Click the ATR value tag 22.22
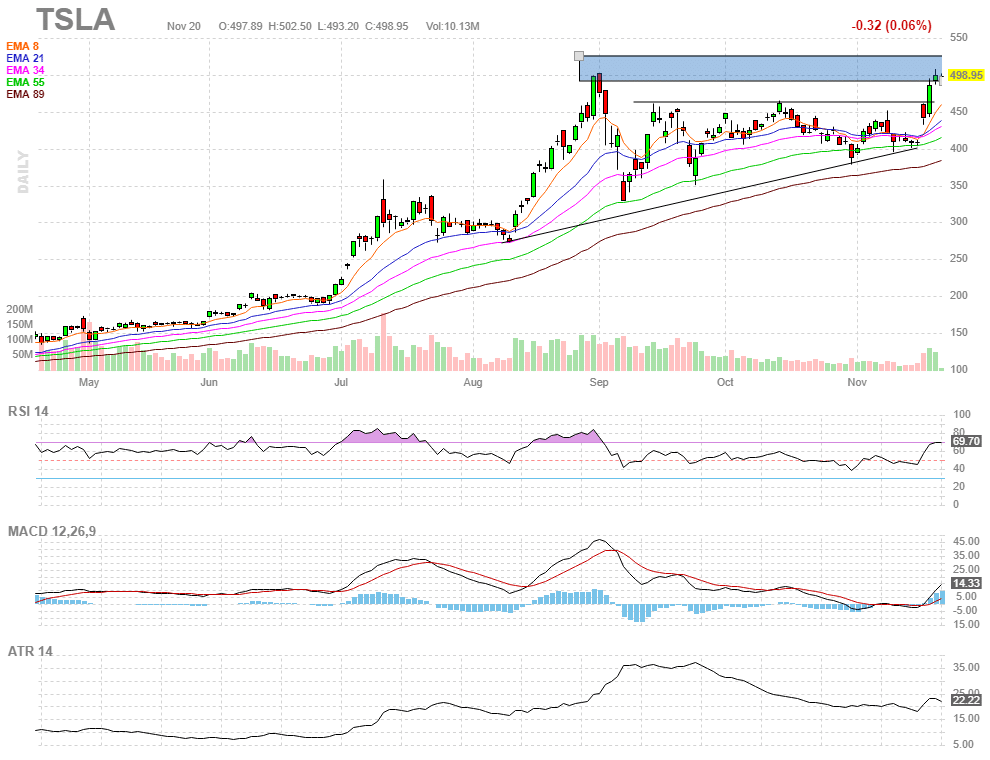Image resolution: width=990 pixels, height=760 pixels. click(966, 700)
